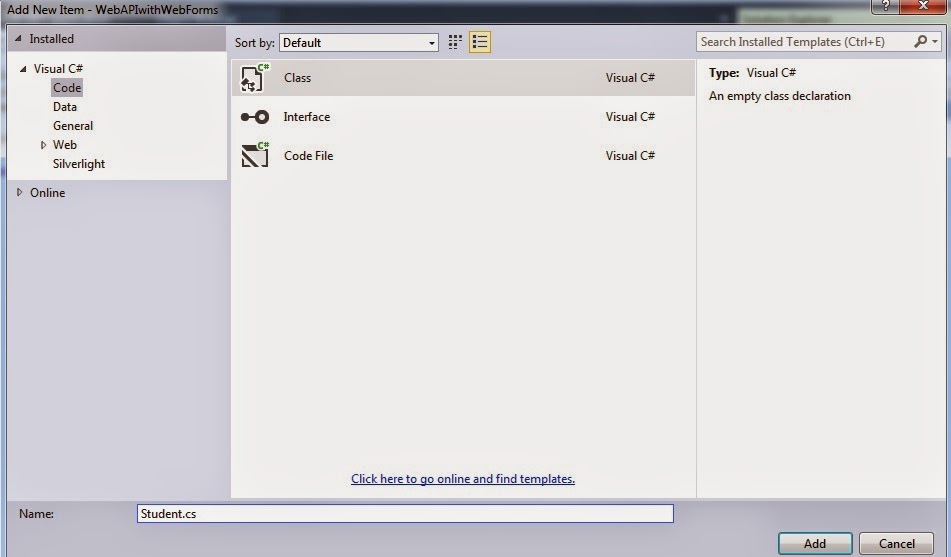This screenshot has height=557, width=951.
Task: Switch to medium icons list view
Action: [480, 42]
